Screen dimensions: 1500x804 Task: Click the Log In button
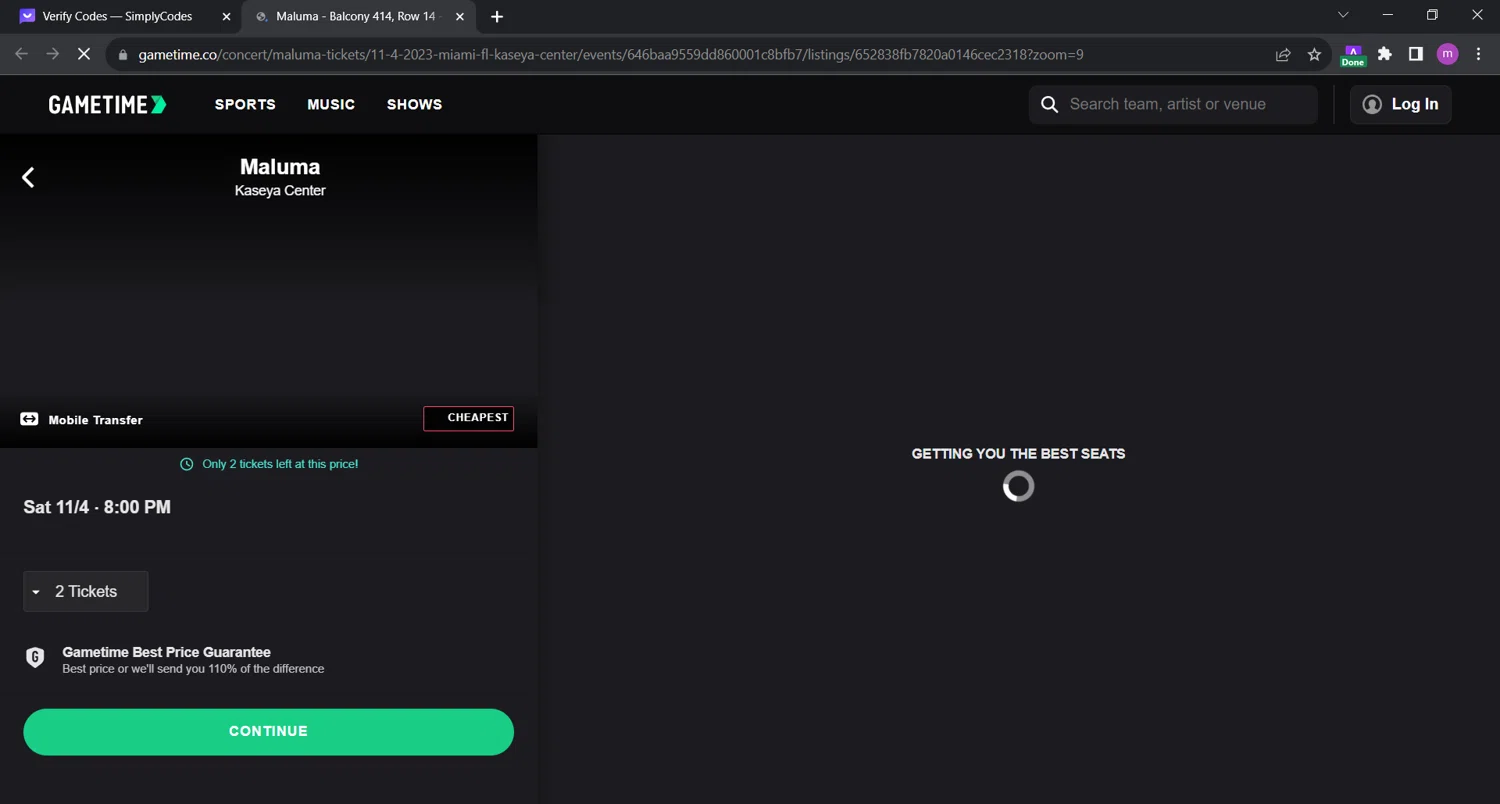tap(1400, 104)
